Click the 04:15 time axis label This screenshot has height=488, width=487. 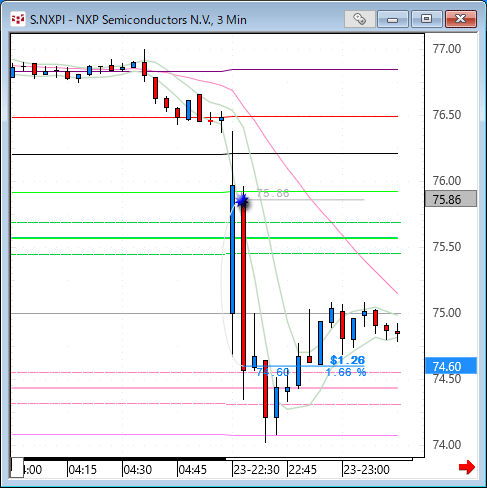[x=82, y=470]
